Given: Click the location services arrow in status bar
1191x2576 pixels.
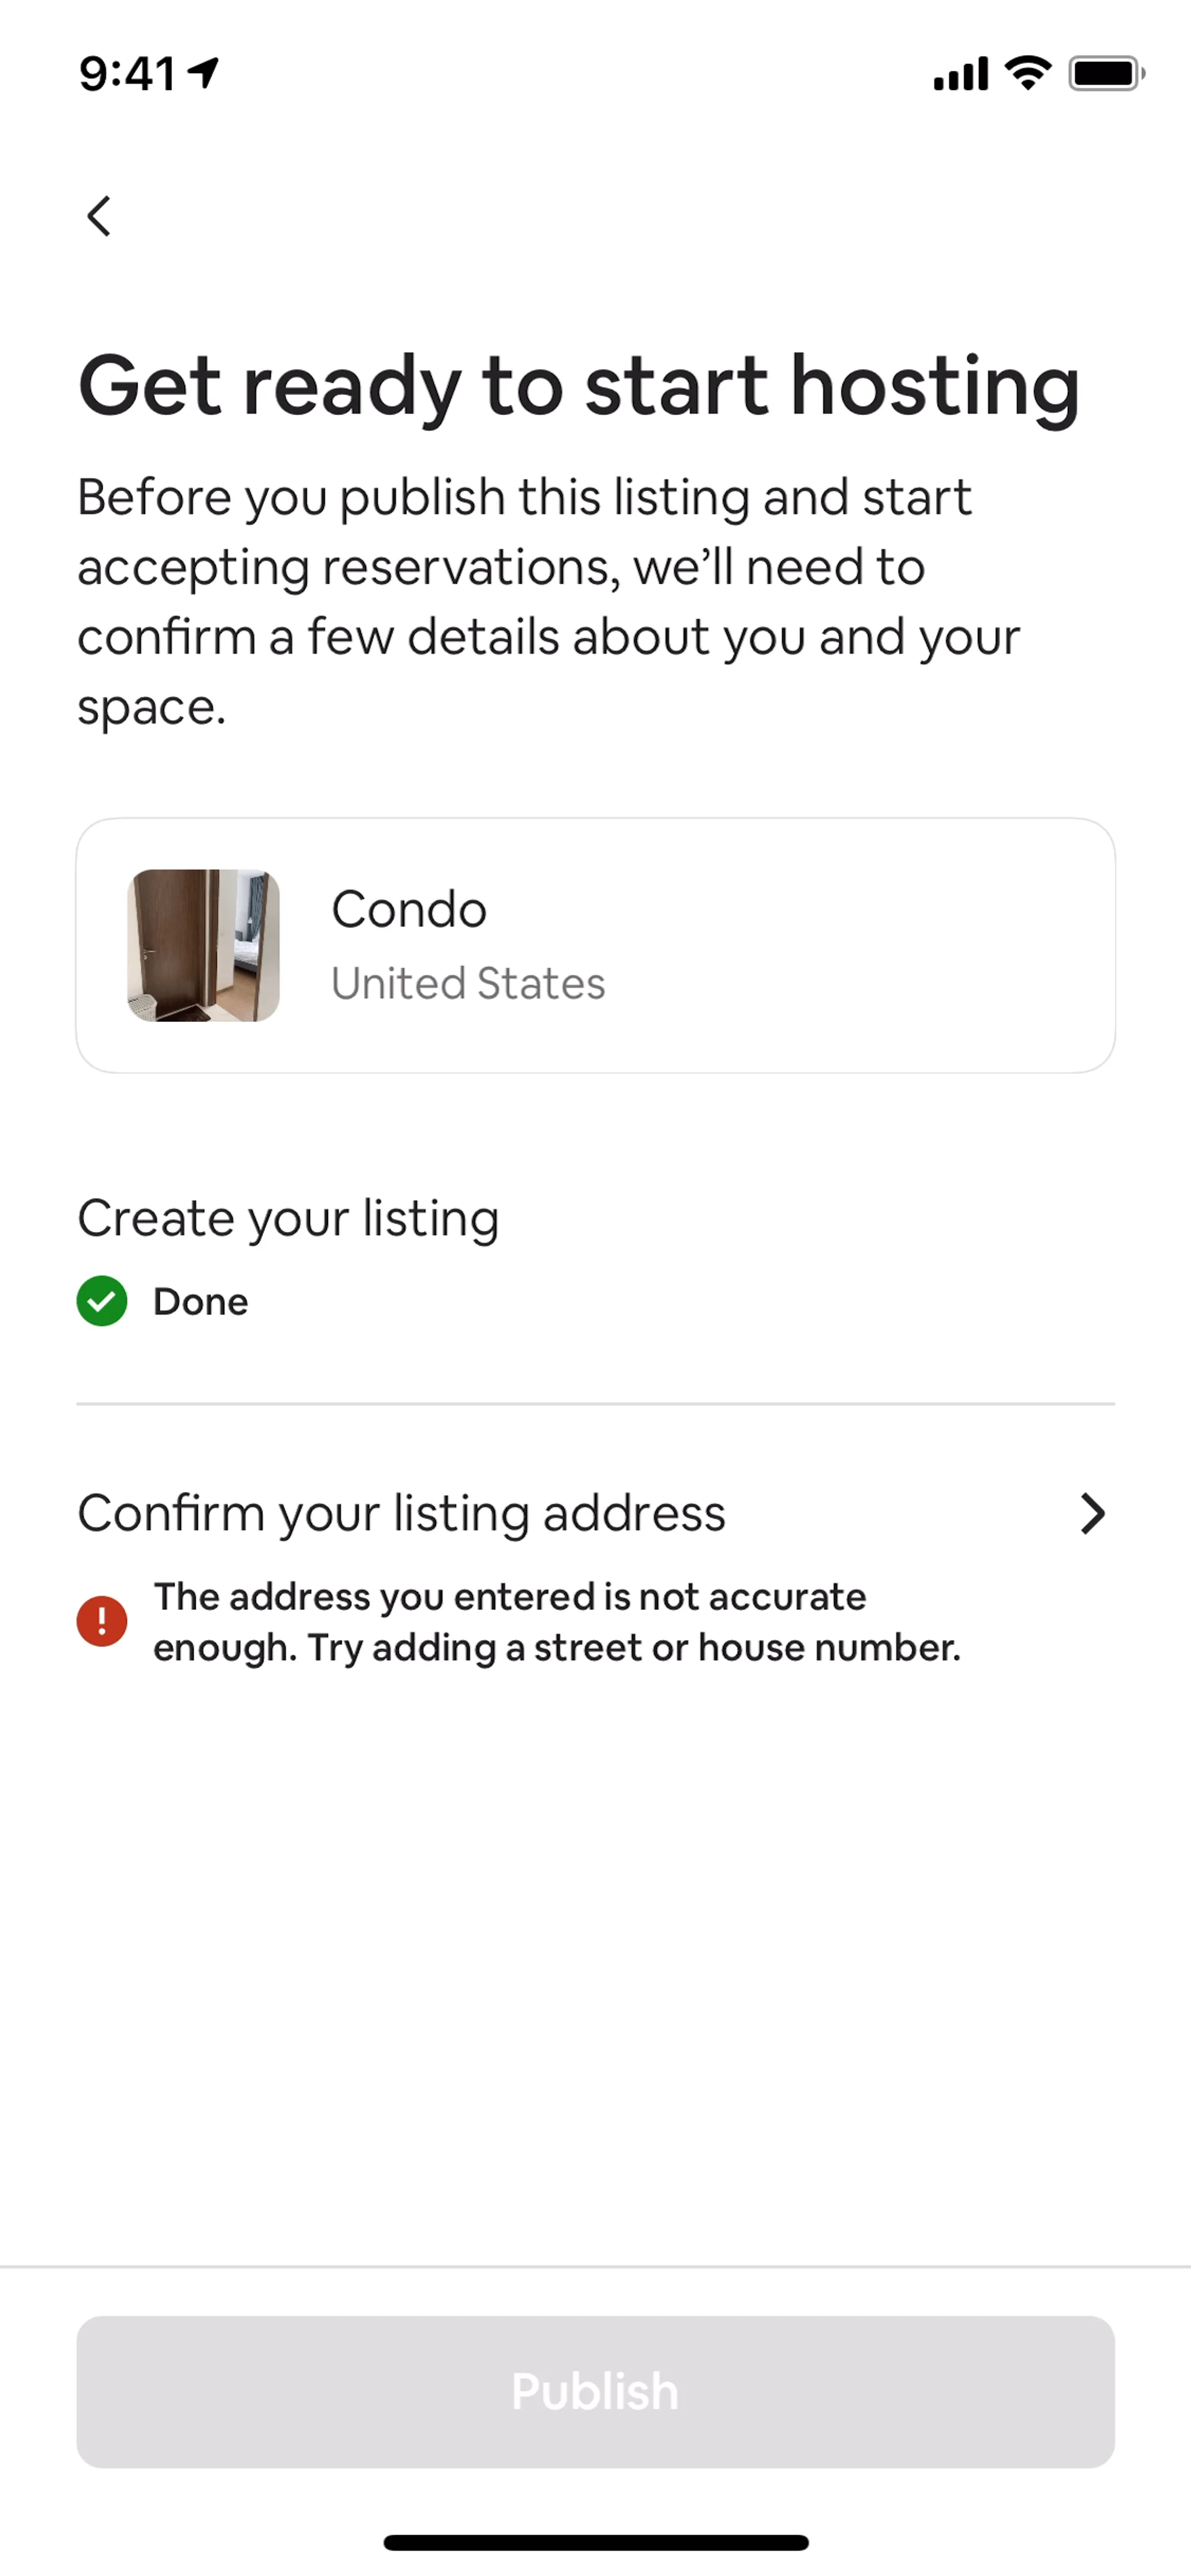Looking at the screenshot, I should 204,72.
